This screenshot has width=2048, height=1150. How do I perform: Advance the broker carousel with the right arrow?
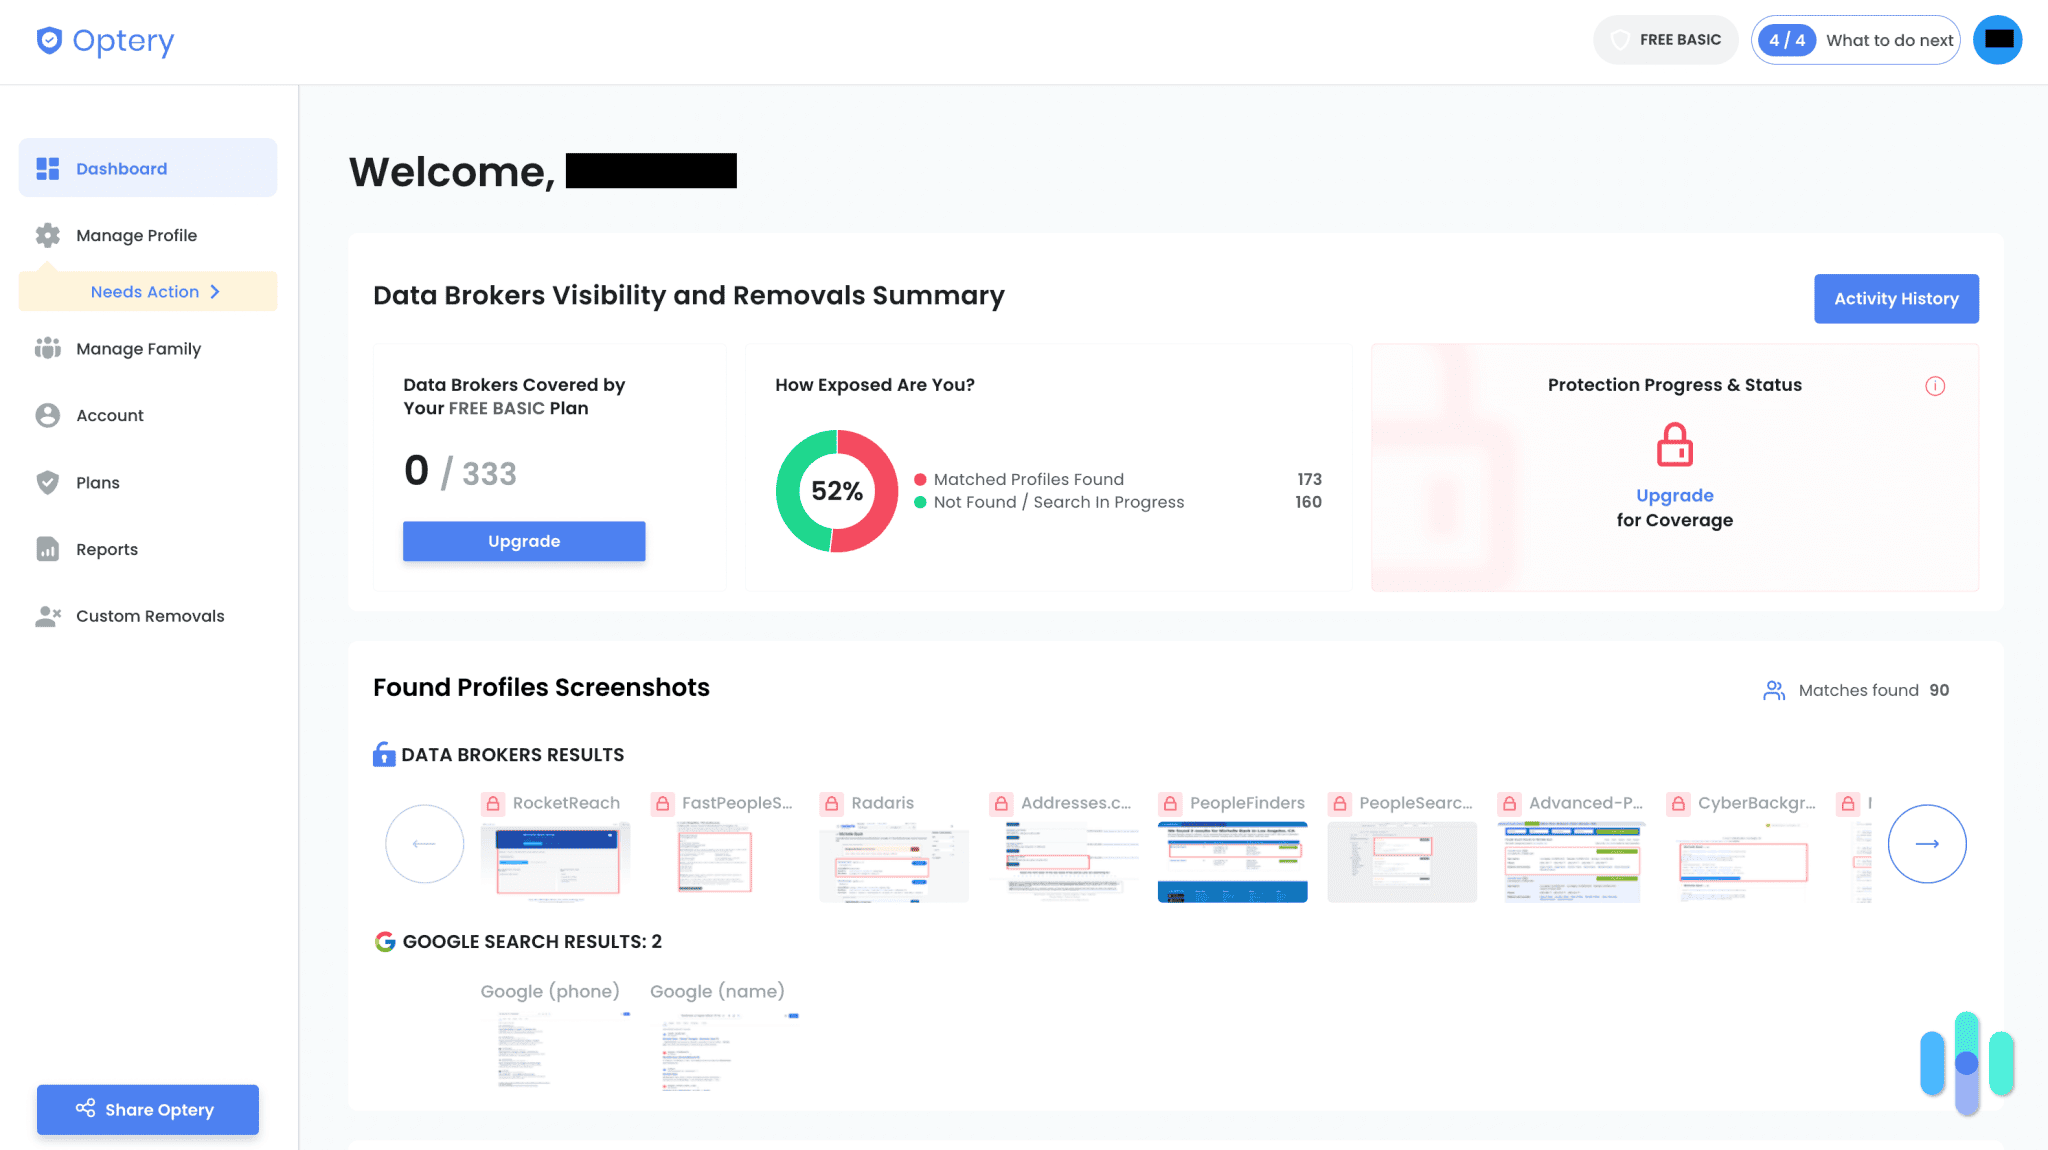[1927, 843]
